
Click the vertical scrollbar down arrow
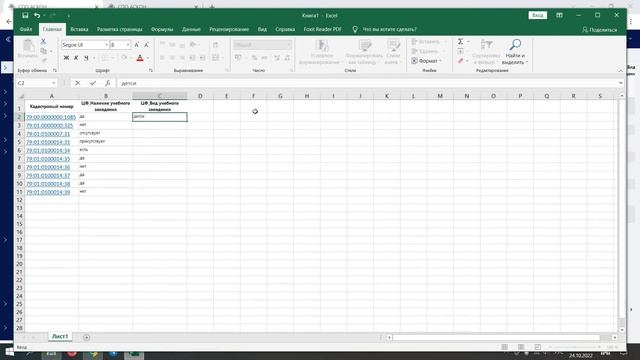tap(622, 329)
